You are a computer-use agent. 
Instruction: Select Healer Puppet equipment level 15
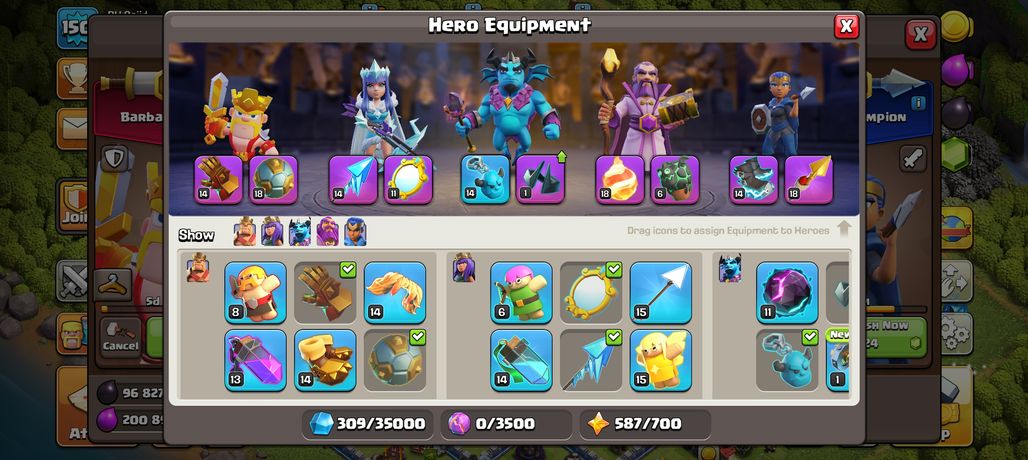coord(661,360)
